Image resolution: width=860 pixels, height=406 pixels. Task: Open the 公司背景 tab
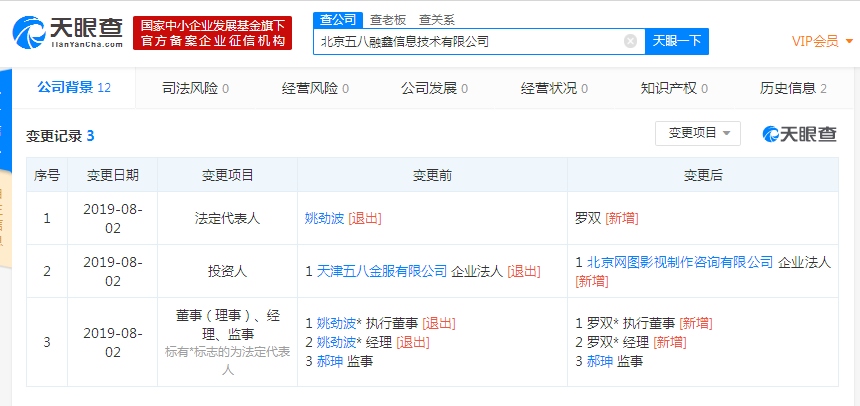[x=73, y=87]
